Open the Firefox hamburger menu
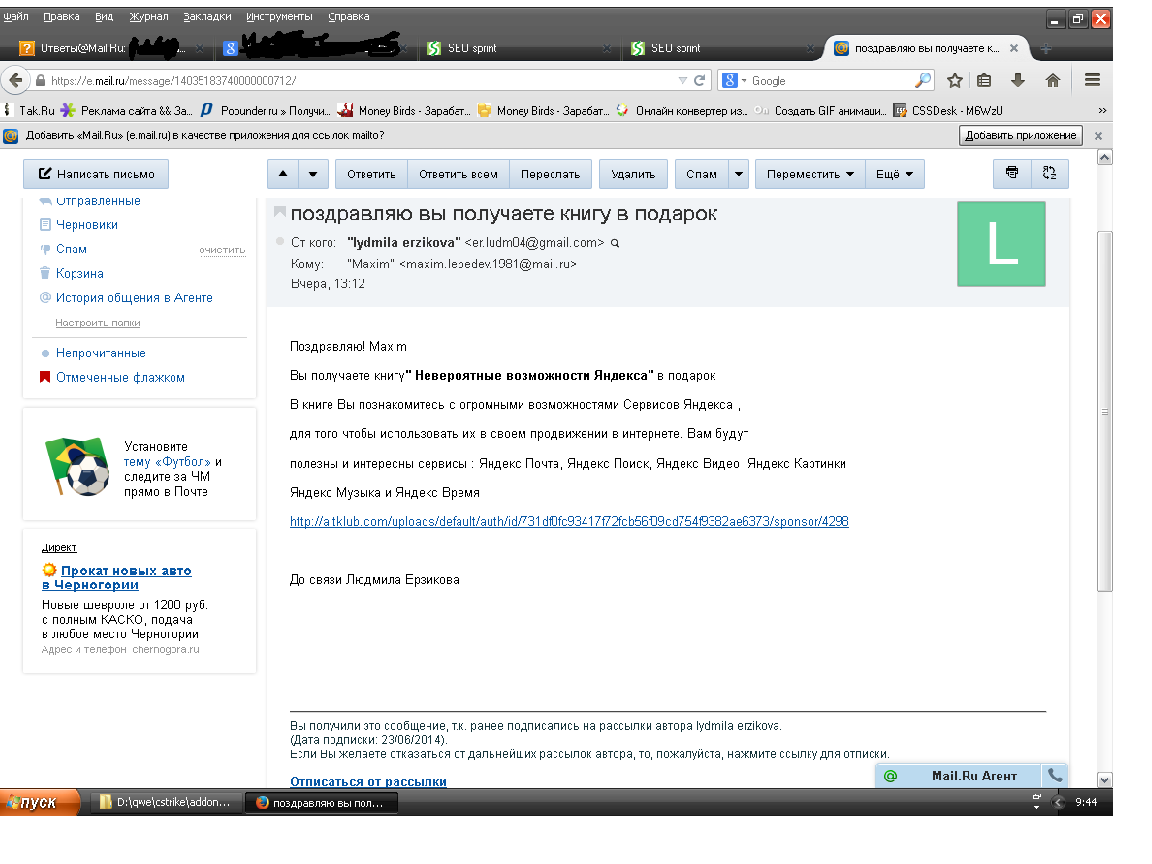 point(1092,80)
